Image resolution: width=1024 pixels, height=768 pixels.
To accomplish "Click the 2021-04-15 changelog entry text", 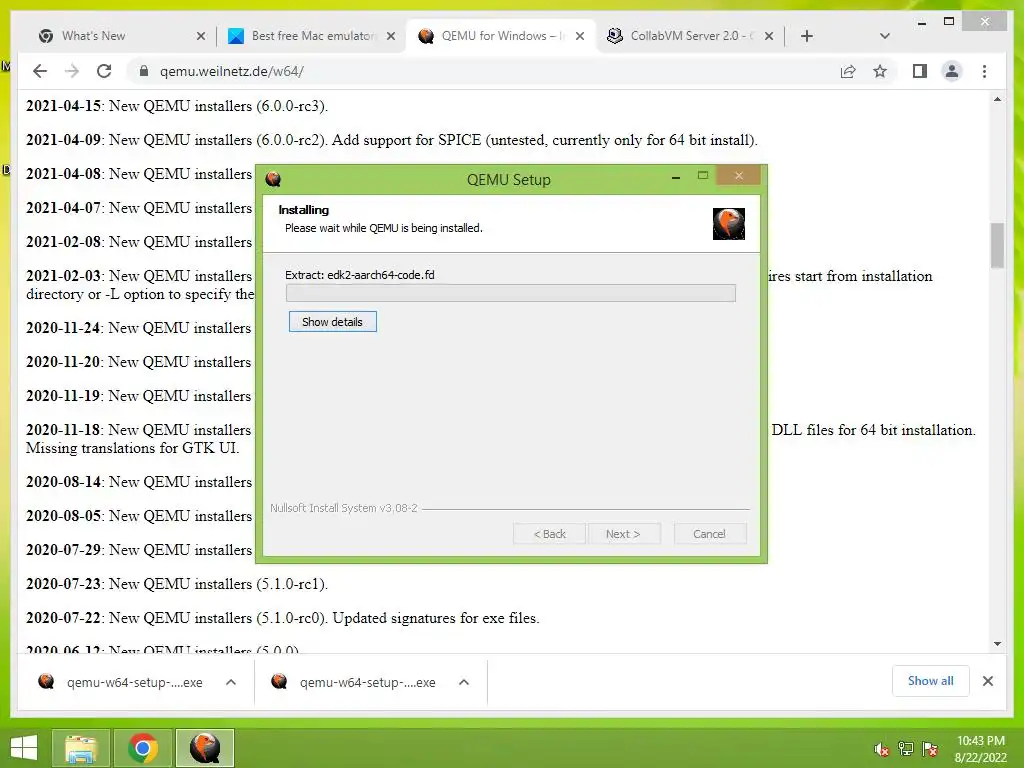I will point(177,106).
